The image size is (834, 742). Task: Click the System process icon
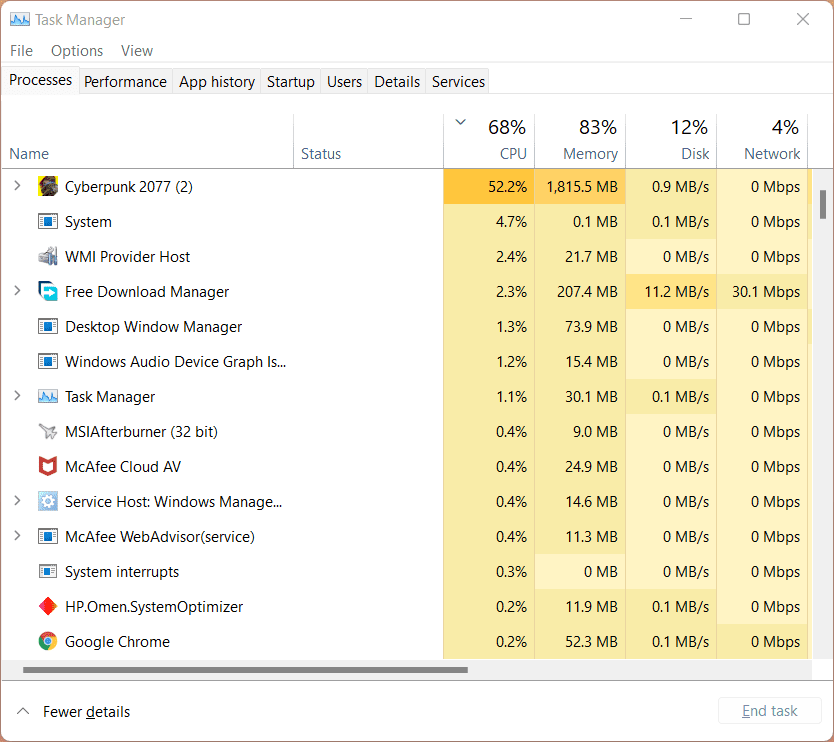(x=48, y=221)
